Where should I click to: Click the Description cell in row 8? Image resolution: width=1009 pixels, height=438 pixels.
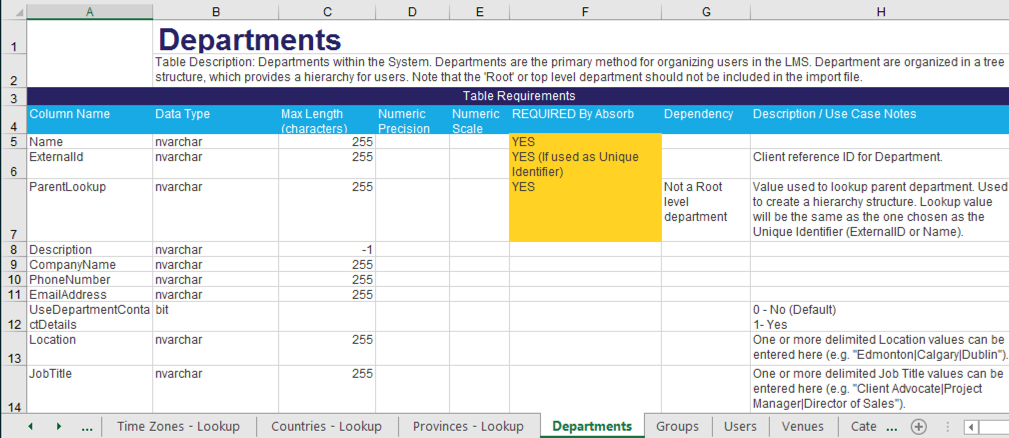click(x=89, y=250)
